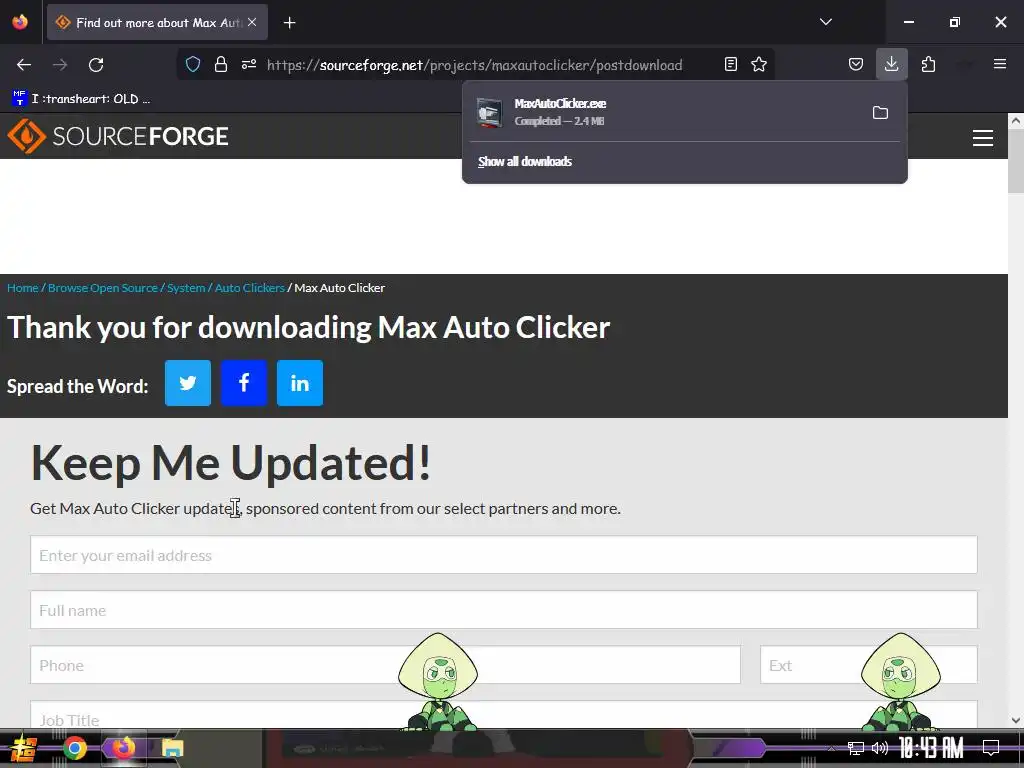Screen dimensions: 1024x768
Task: Open Browse Open Source breadcrumb
Action: tap(103, 288)
